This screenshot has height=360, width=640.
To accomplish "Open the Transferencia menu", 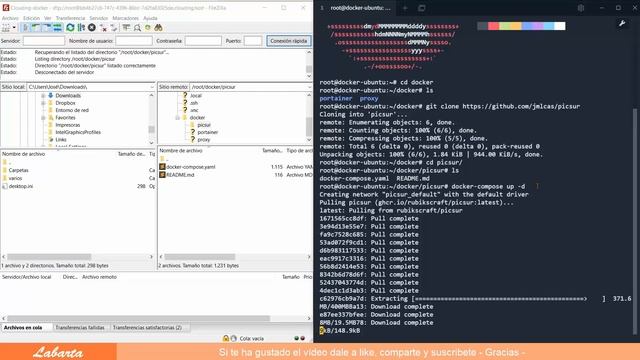I will point(70,18).
